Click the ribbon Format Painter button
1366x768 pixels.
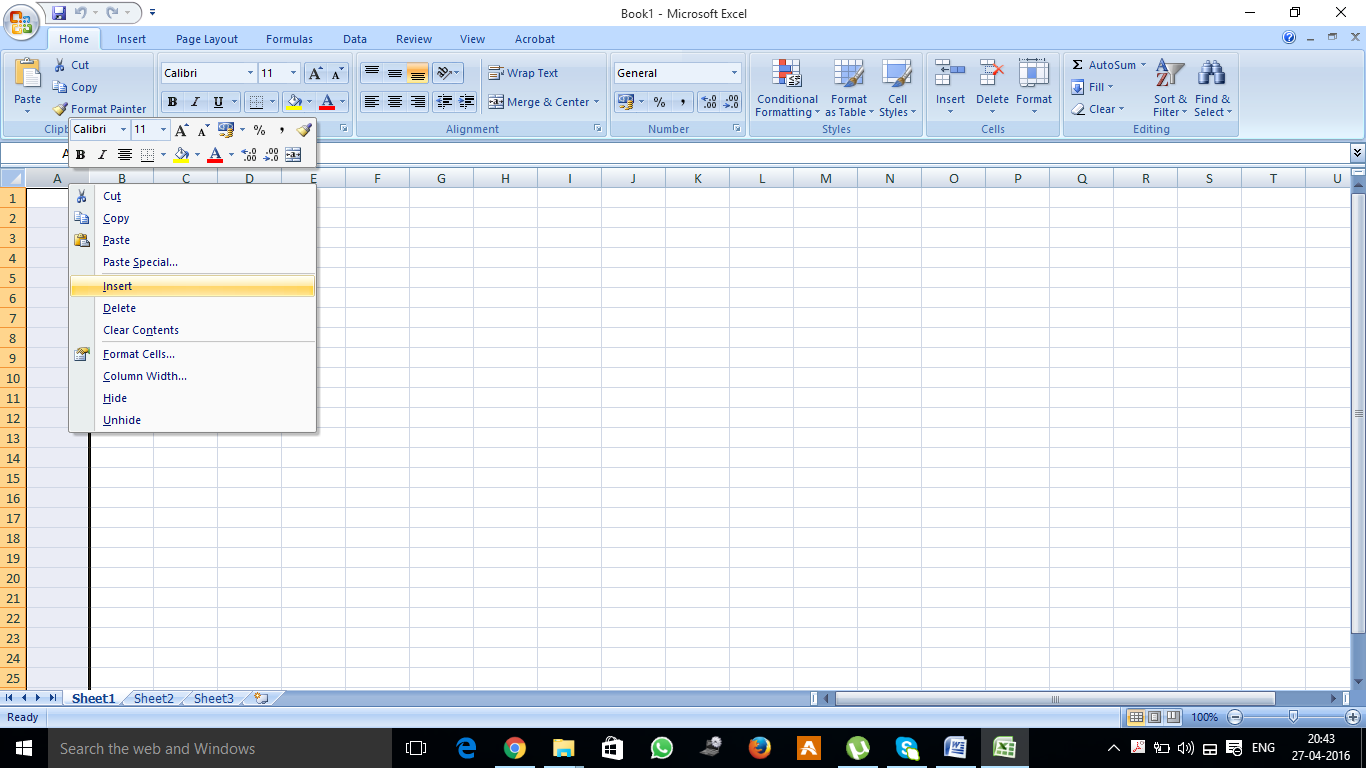pyautogui.click(x=100, y=109)
